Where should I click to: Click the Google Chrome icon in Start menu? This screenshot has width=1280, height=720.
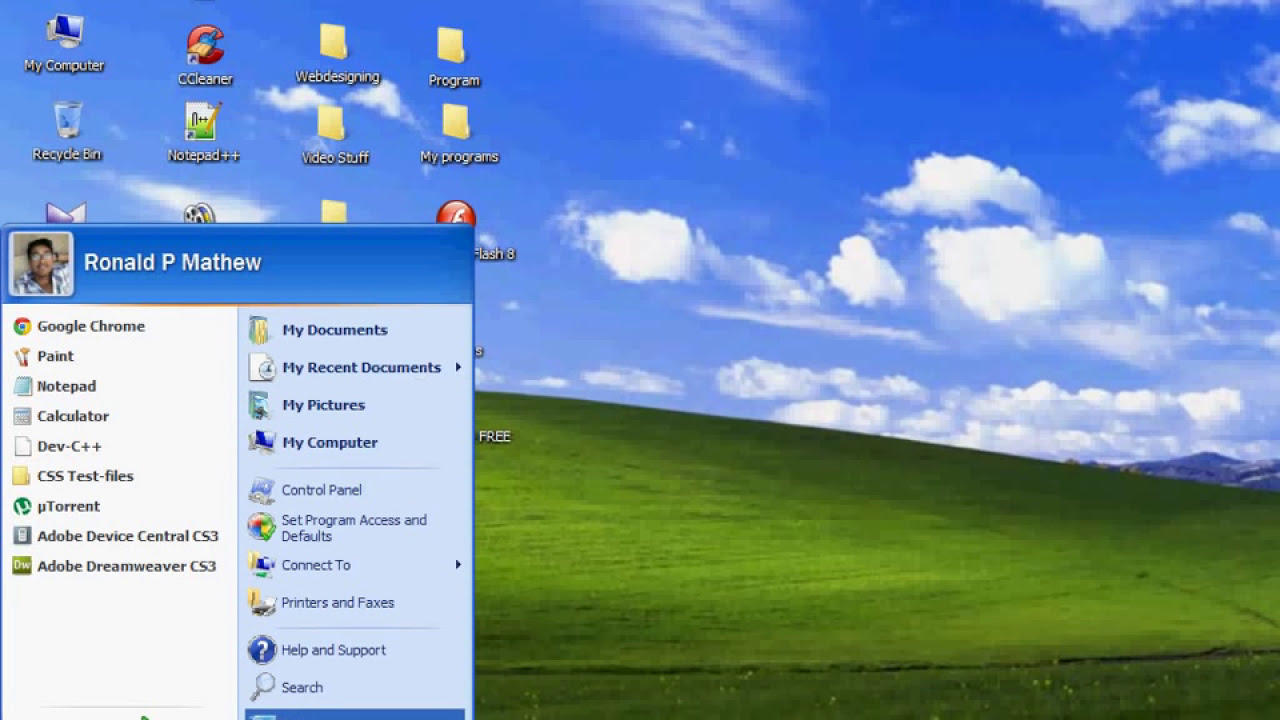point(22,326)
